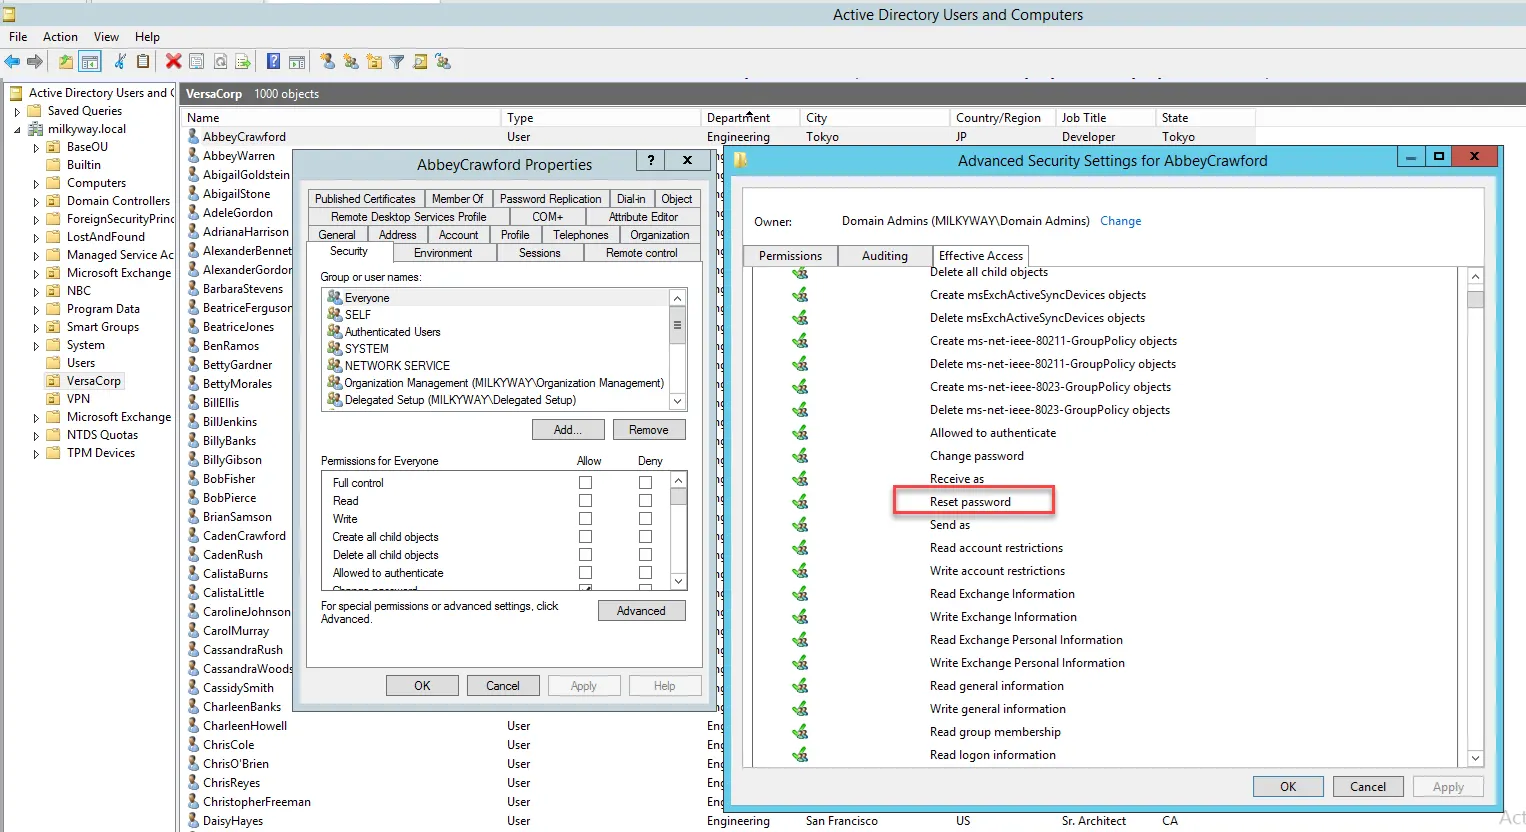Click the Properties toolbar icon
The image size is (1526, 832).
click(197, 62)
